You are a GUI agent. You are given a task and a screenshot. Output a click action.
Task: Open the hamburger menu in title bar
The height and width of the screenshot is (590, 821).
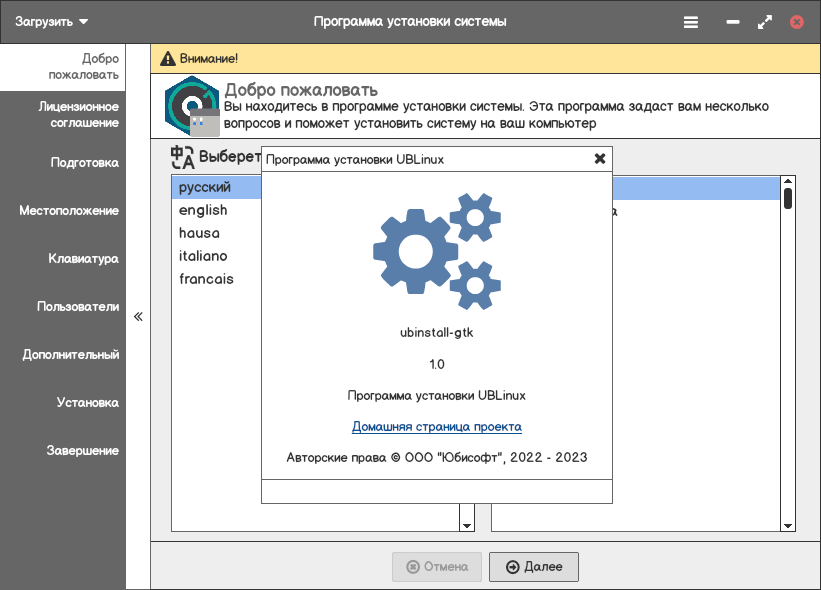pyautogui.click(x=691, y=22)
